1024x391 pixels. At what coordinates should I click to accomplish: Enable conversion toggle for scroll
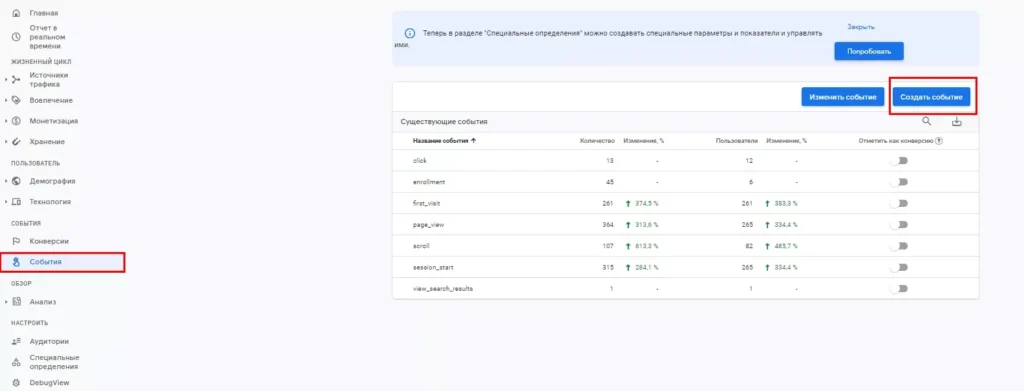(899, 246)
